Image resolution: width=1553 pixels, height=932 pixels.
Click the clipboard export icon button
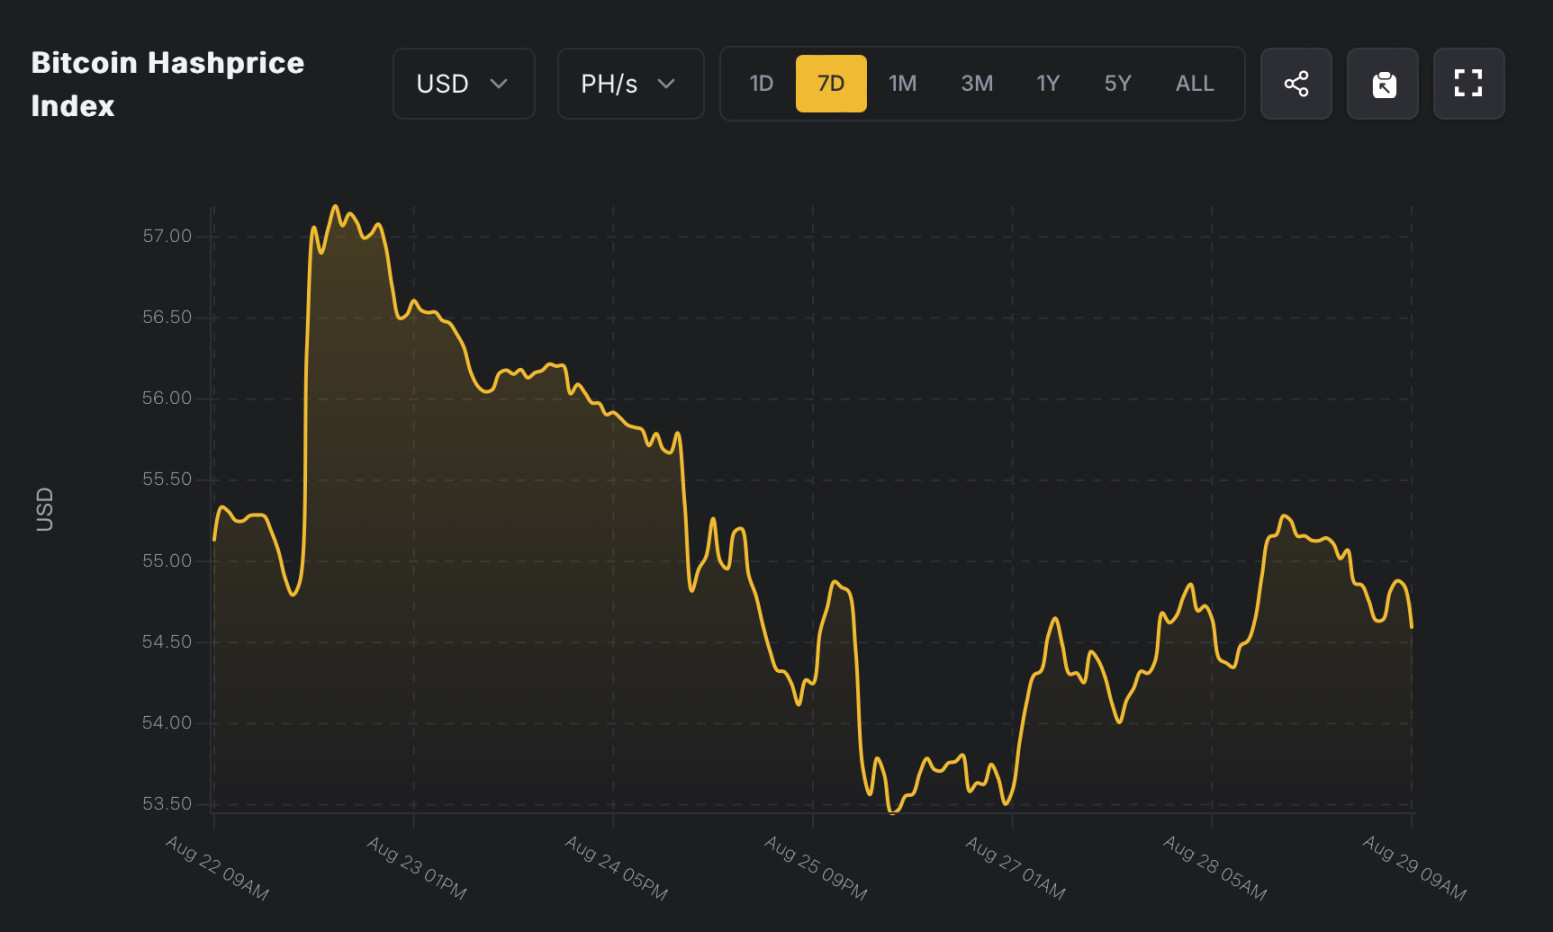1383,84
